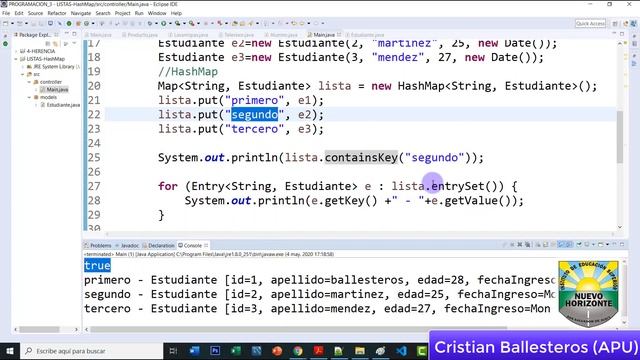Open the Run configurations dropdown arrow
Viewport: 640px width, 360px height.
tap(170, 23)
